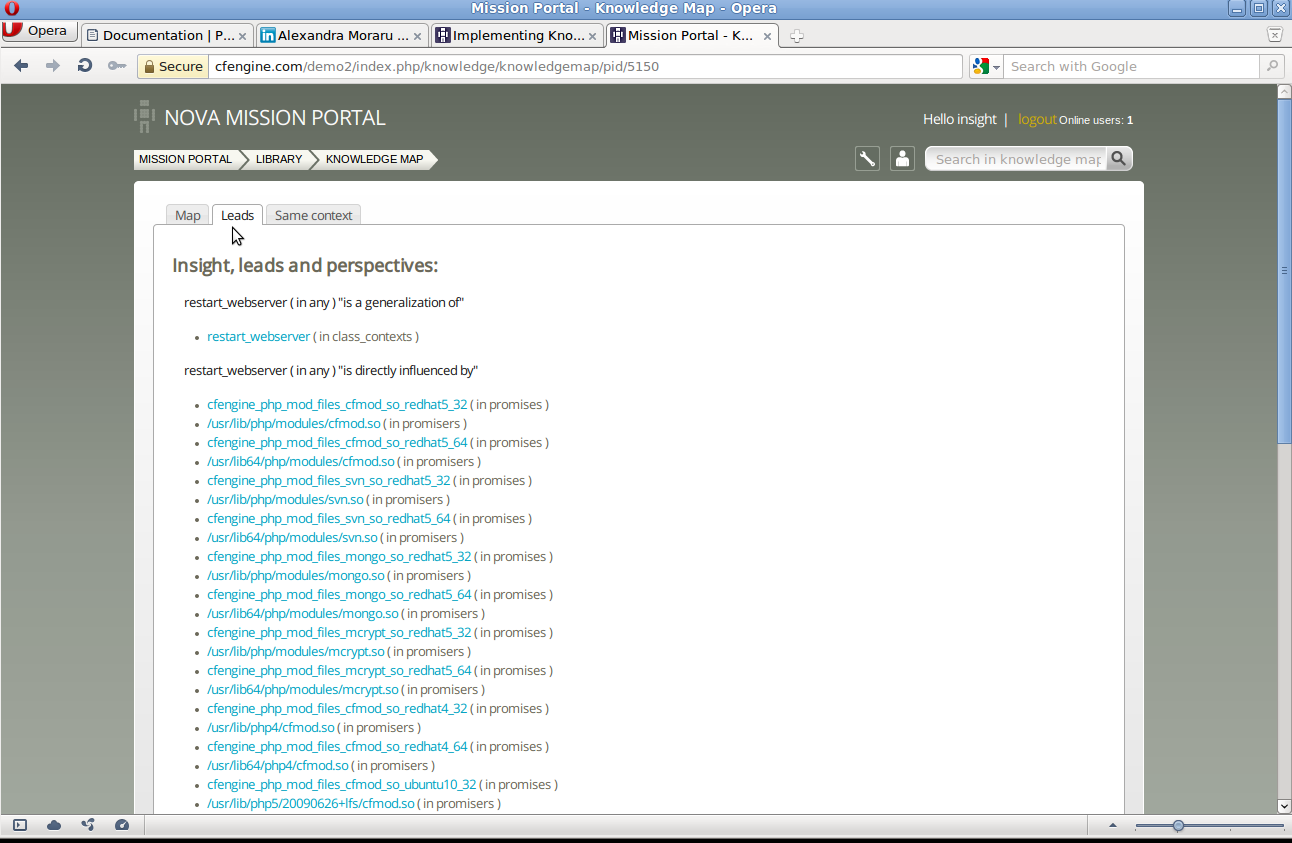Open cfengine_php_mod_files_svn_so_redhat5_32 link
Screen dimensions: 1292x843
click(328, 480)
